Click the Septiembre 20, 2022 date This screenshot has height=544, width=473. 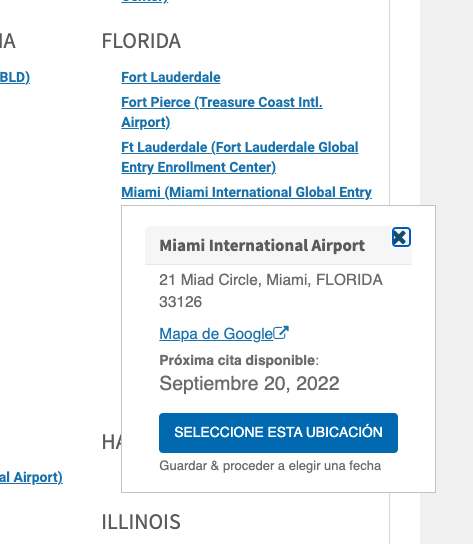tap(249, 383)
